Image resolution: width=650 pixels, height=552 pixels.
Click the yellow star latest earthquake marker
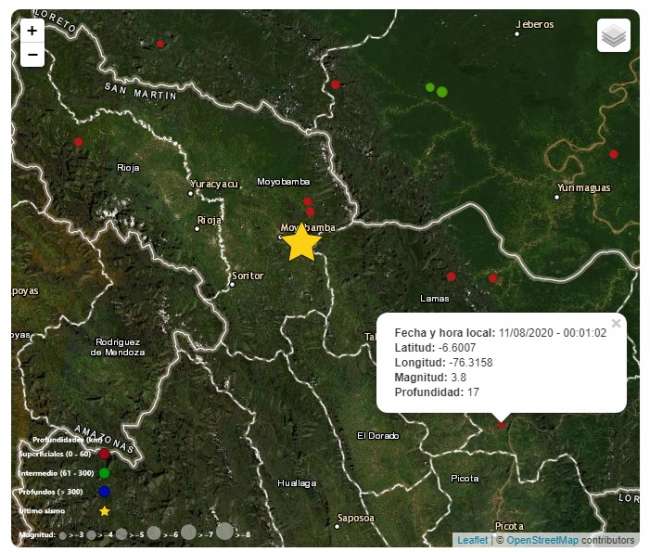(301, 243)
